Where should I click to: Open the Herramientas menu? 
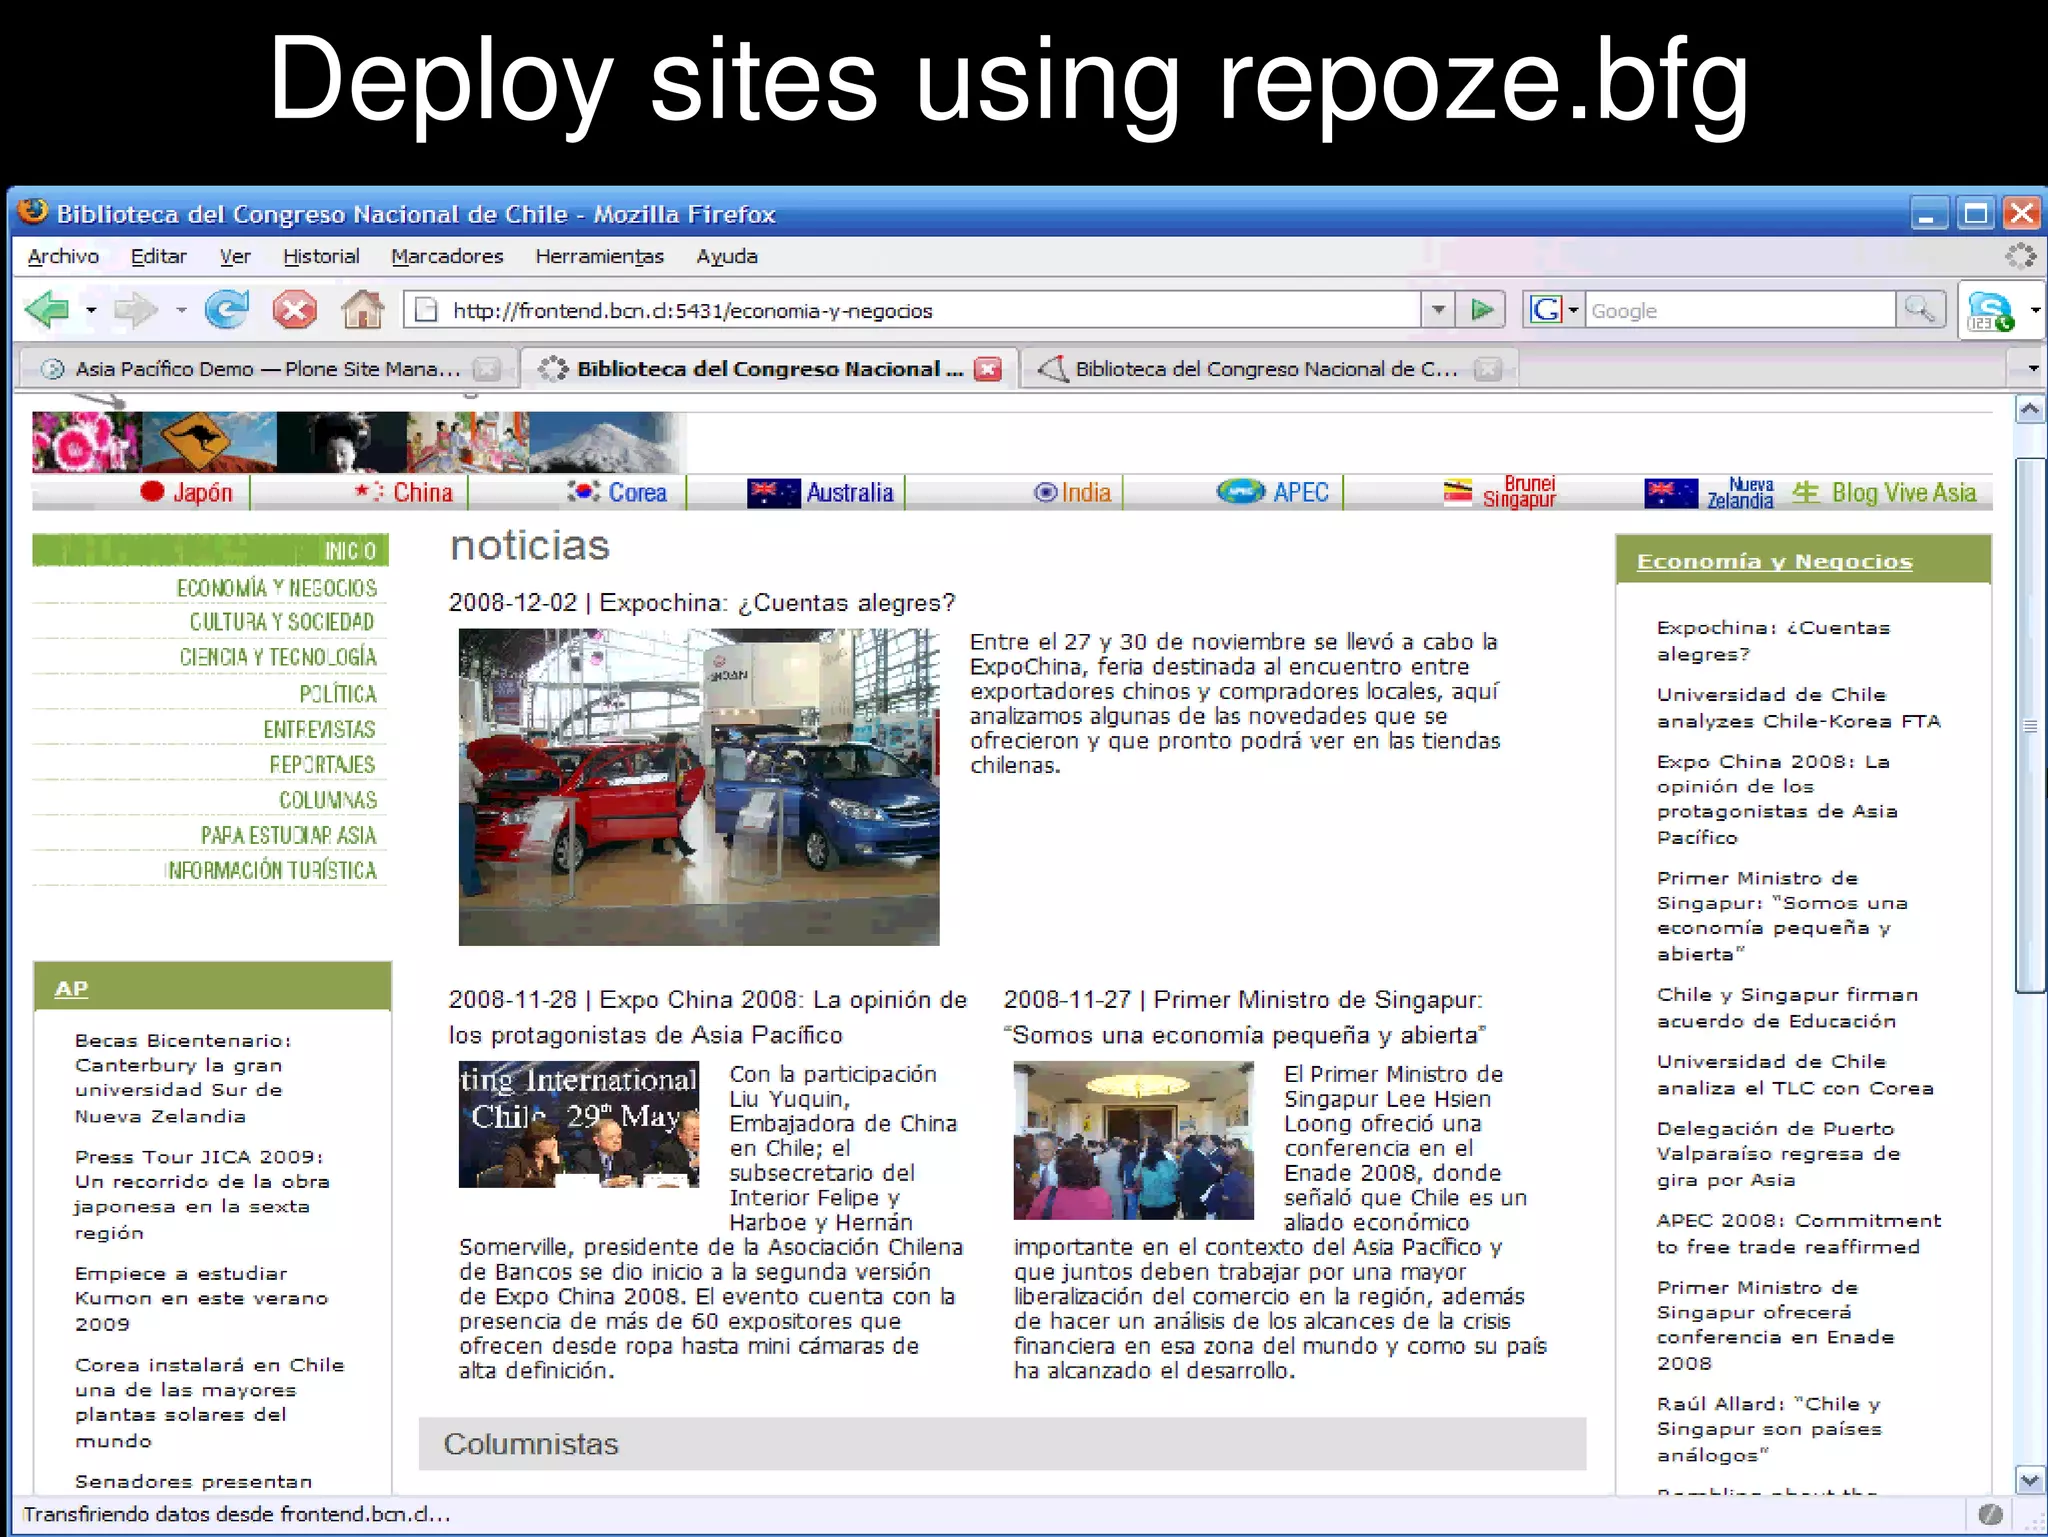[599, 256]
